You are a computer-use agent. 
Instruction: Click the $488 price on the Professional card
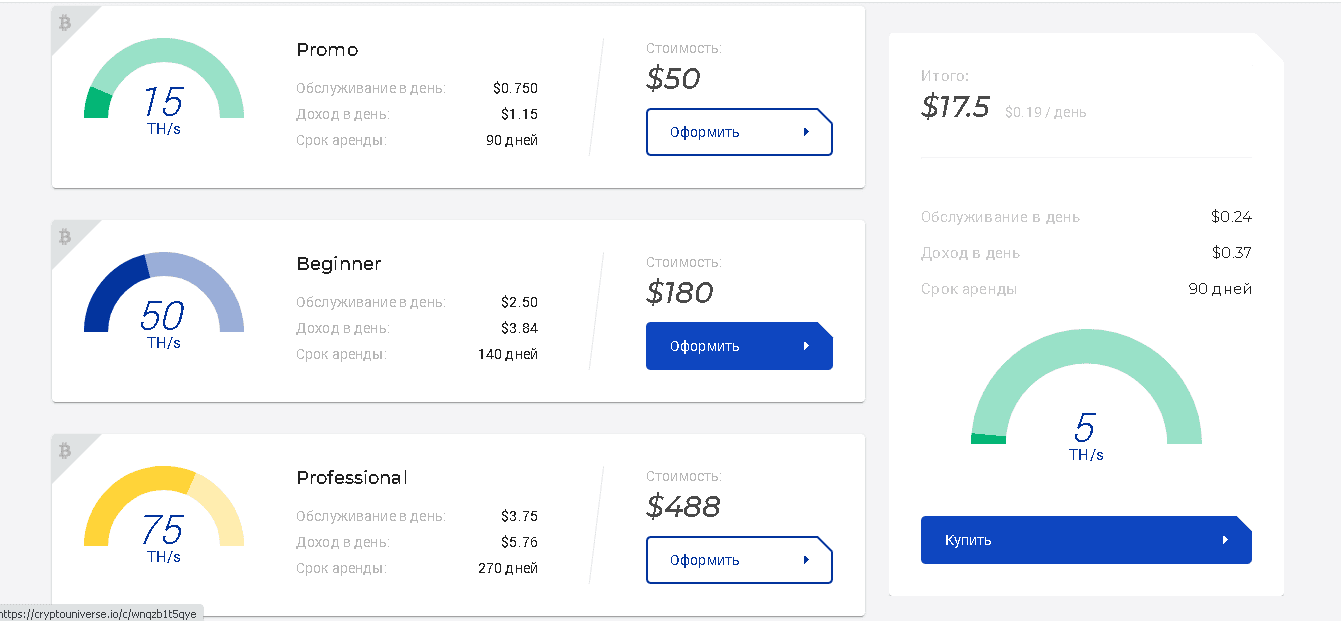(683, 506)
